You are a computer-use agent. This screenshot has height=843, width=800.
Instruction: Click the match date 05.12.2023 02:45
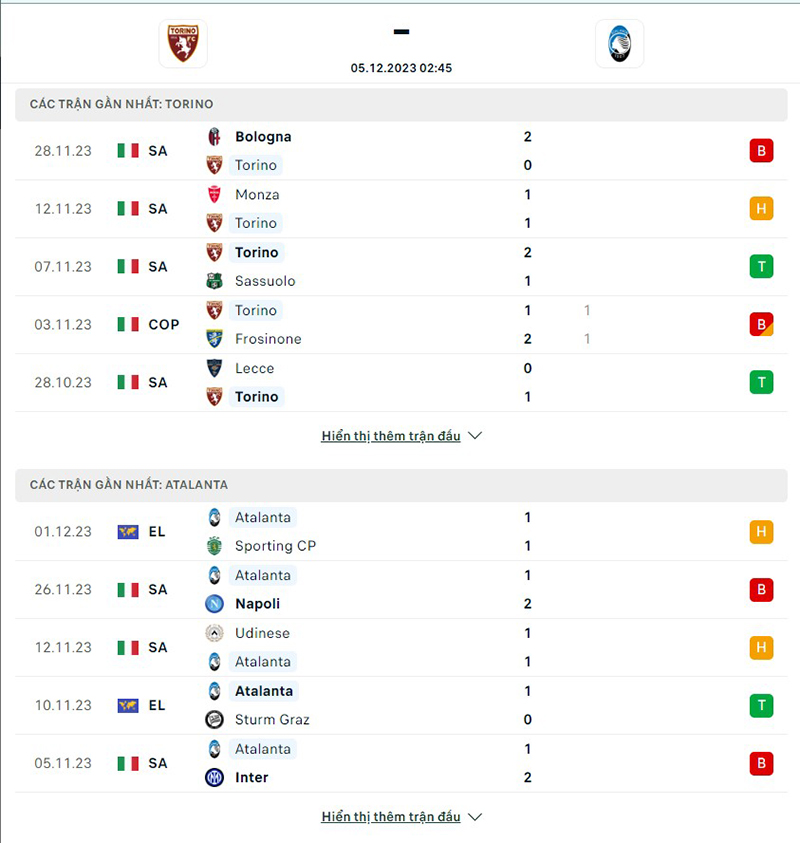pos(400,68)
